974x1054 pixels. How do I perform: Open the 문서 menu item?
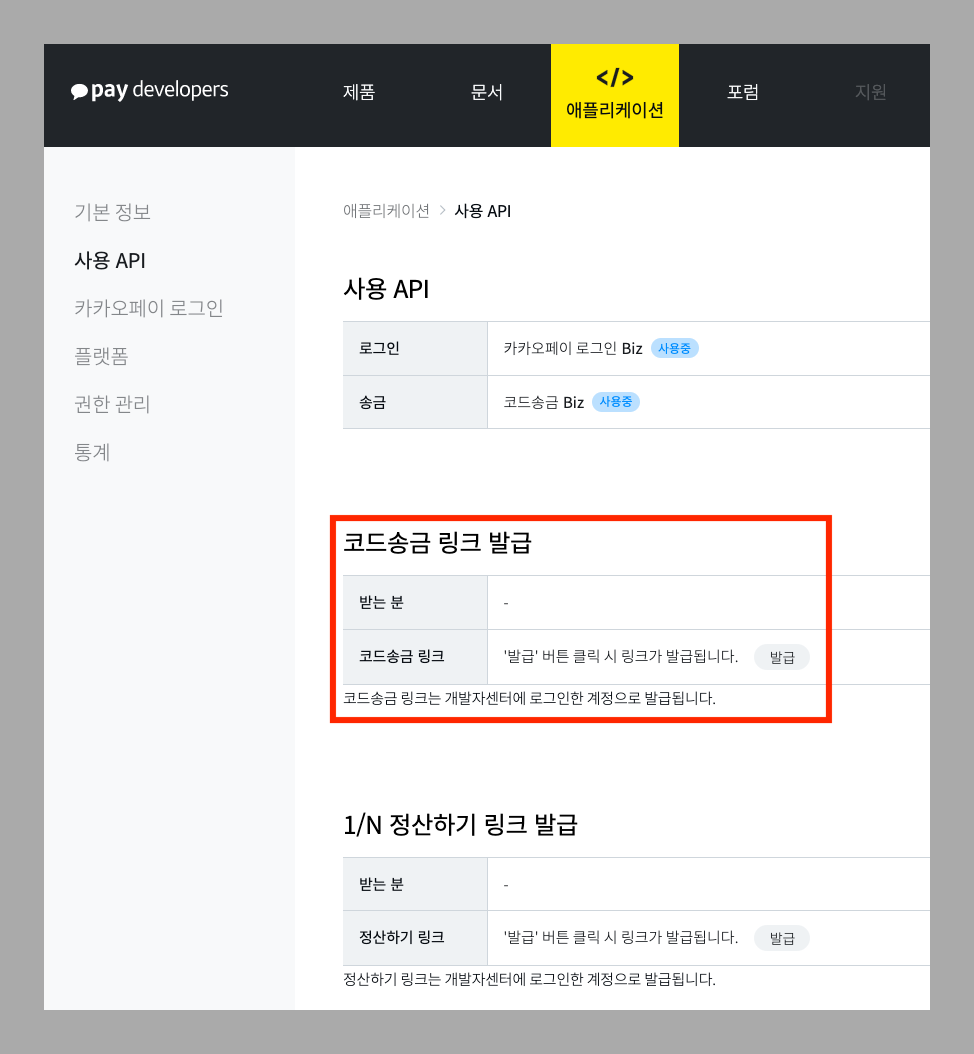click(487, 92)
